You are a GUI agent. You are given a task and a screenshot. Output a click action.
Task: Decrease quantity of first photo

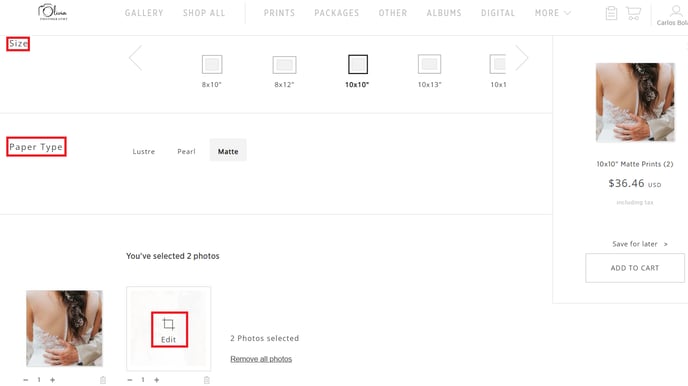(x=25, y=380)
